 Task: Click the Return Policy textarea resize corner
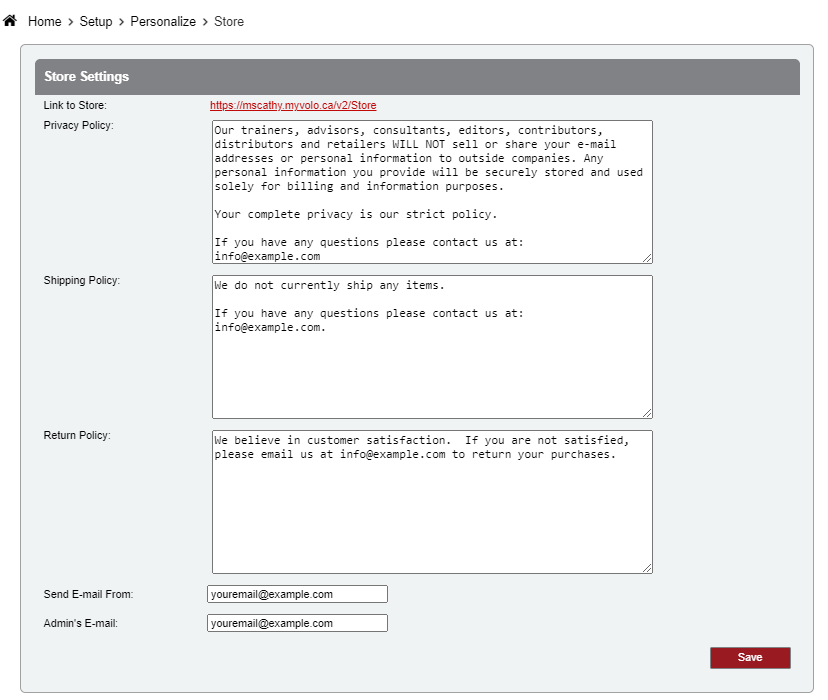[647, 568]
